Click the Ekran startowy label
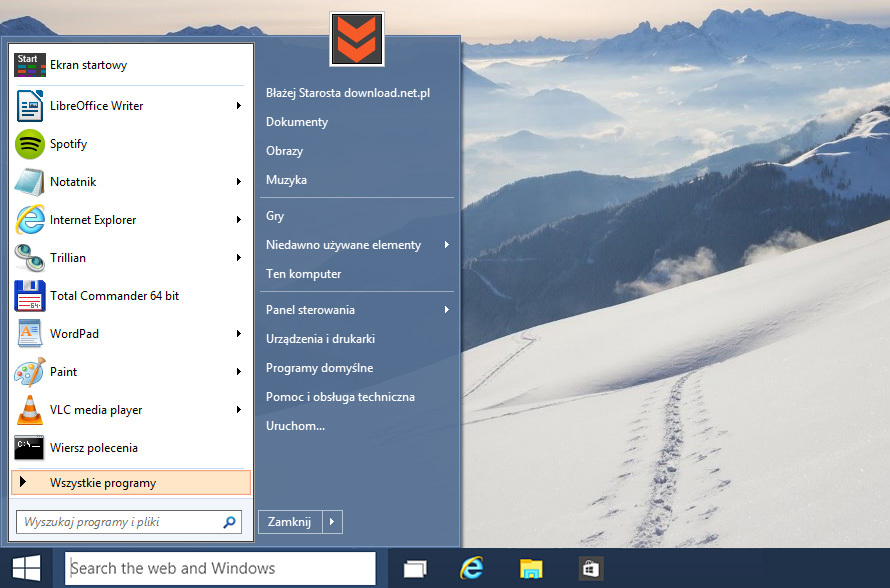890x588 pixels. click(x=89, y=65)
